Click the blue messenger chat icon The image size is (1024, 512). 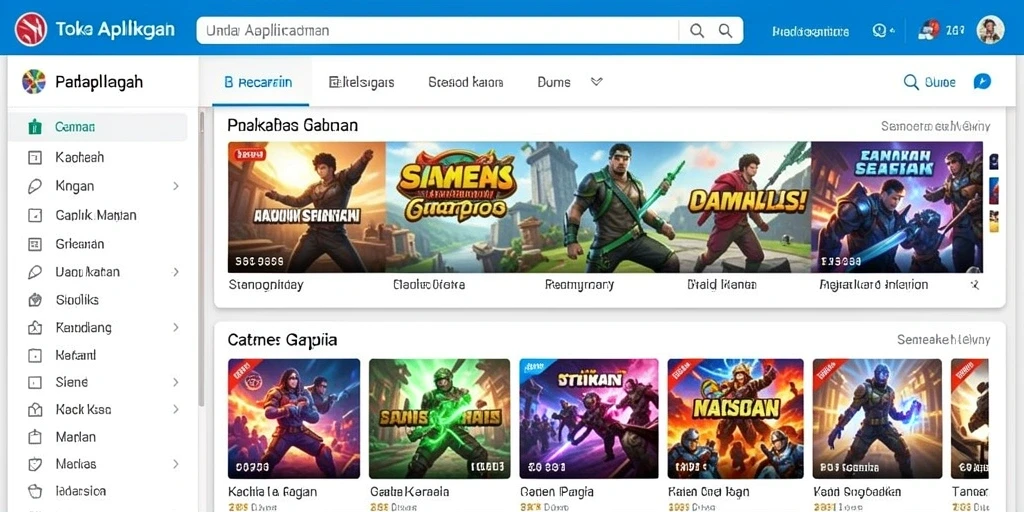(982, 82)
